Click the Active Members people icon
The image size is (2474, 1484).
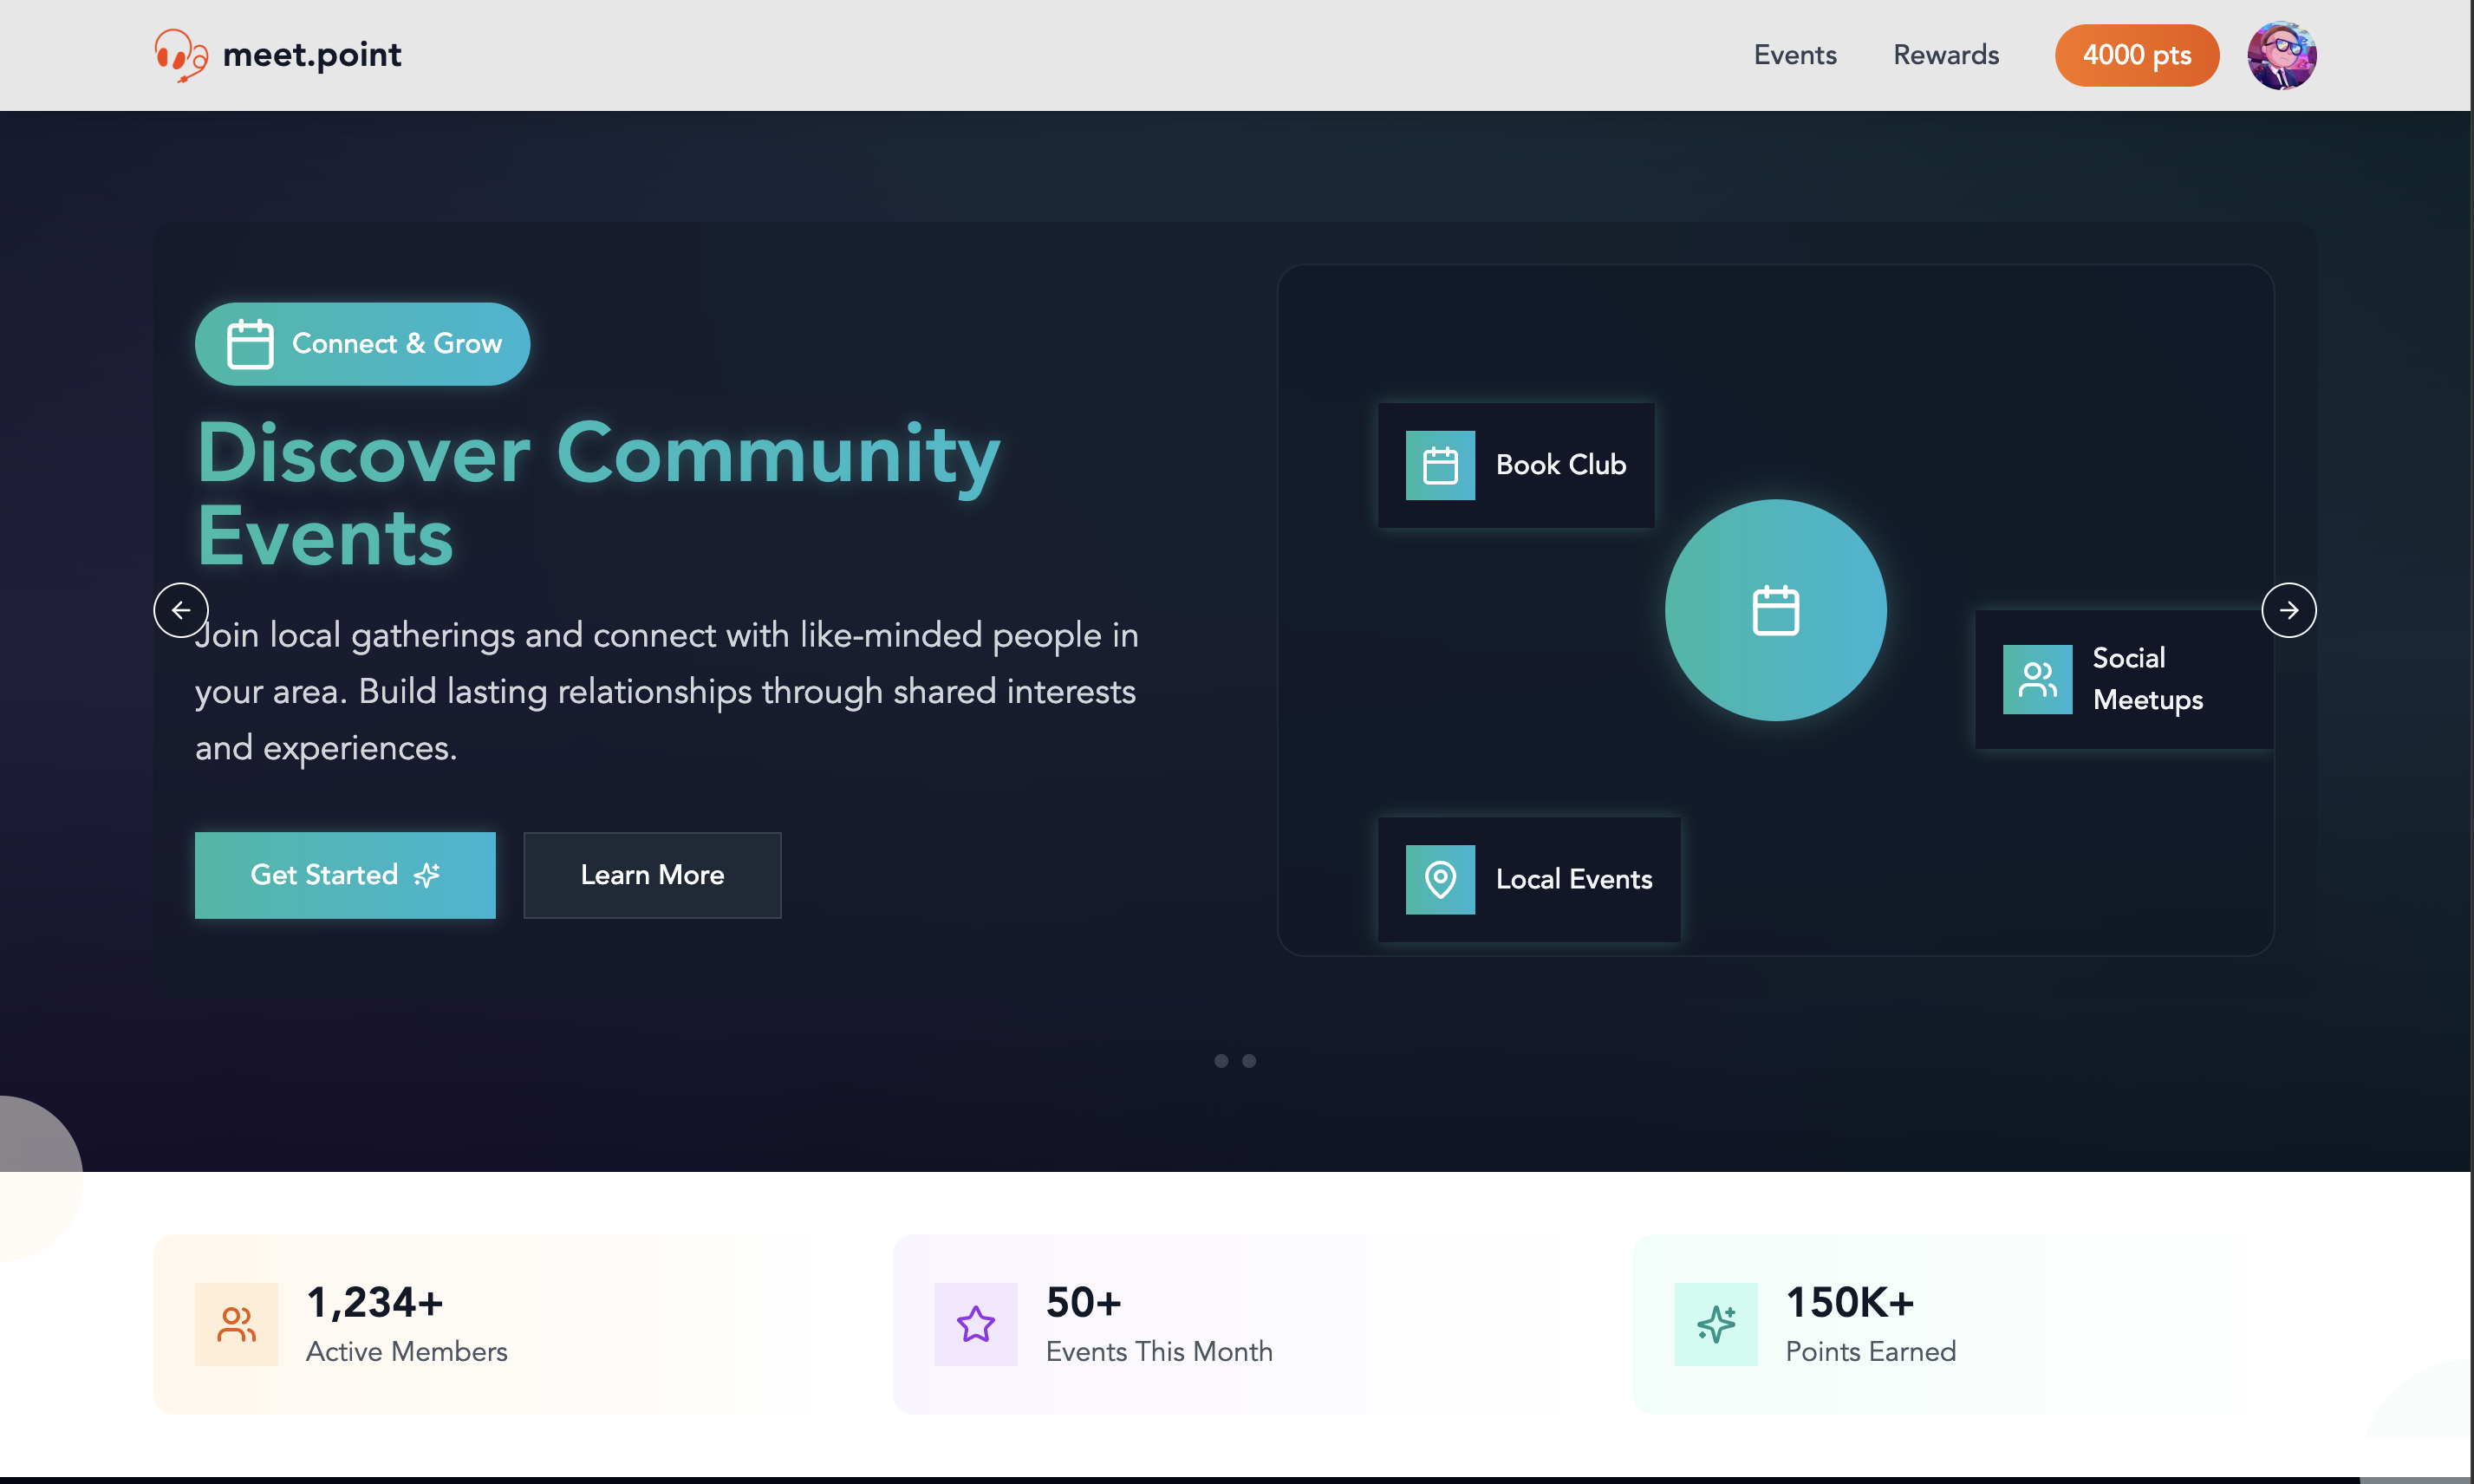(x=236, y=1324)
